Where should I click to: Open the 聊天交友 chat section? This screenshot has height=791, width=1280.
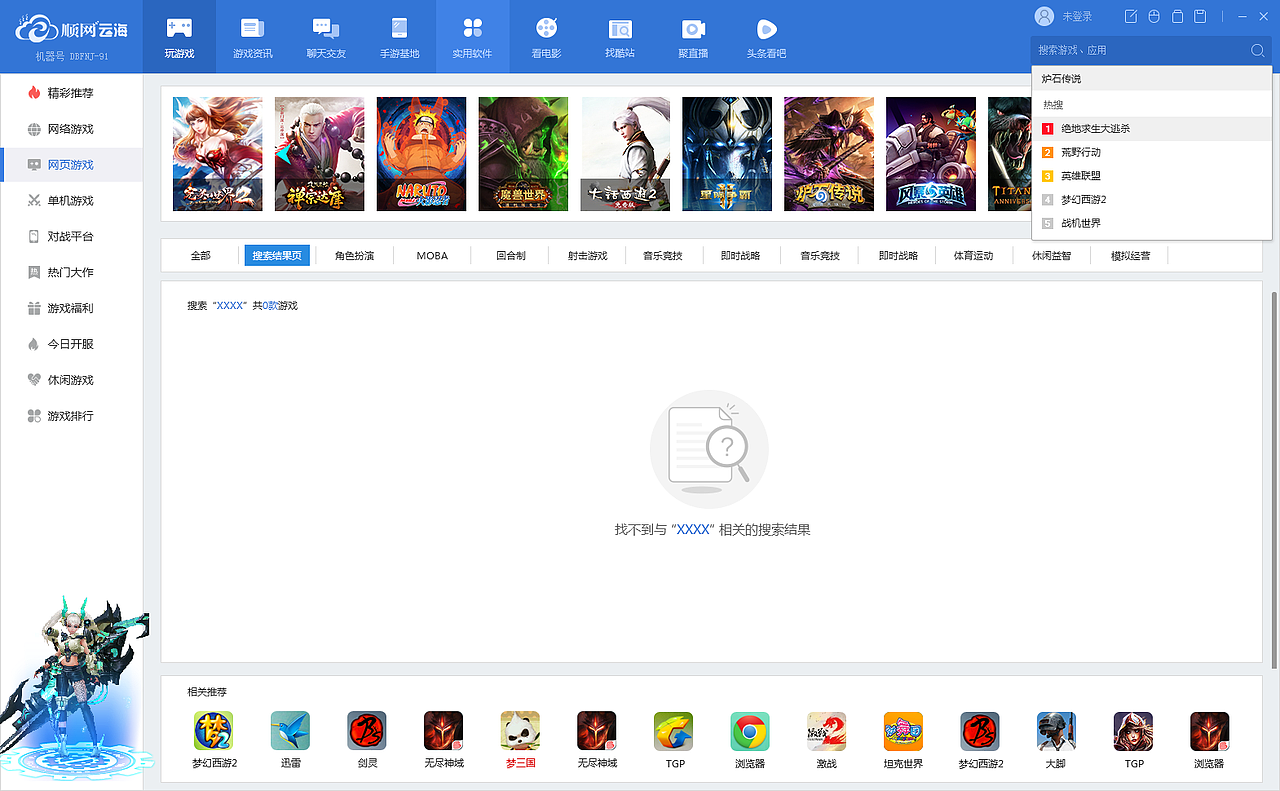point(326,37)
